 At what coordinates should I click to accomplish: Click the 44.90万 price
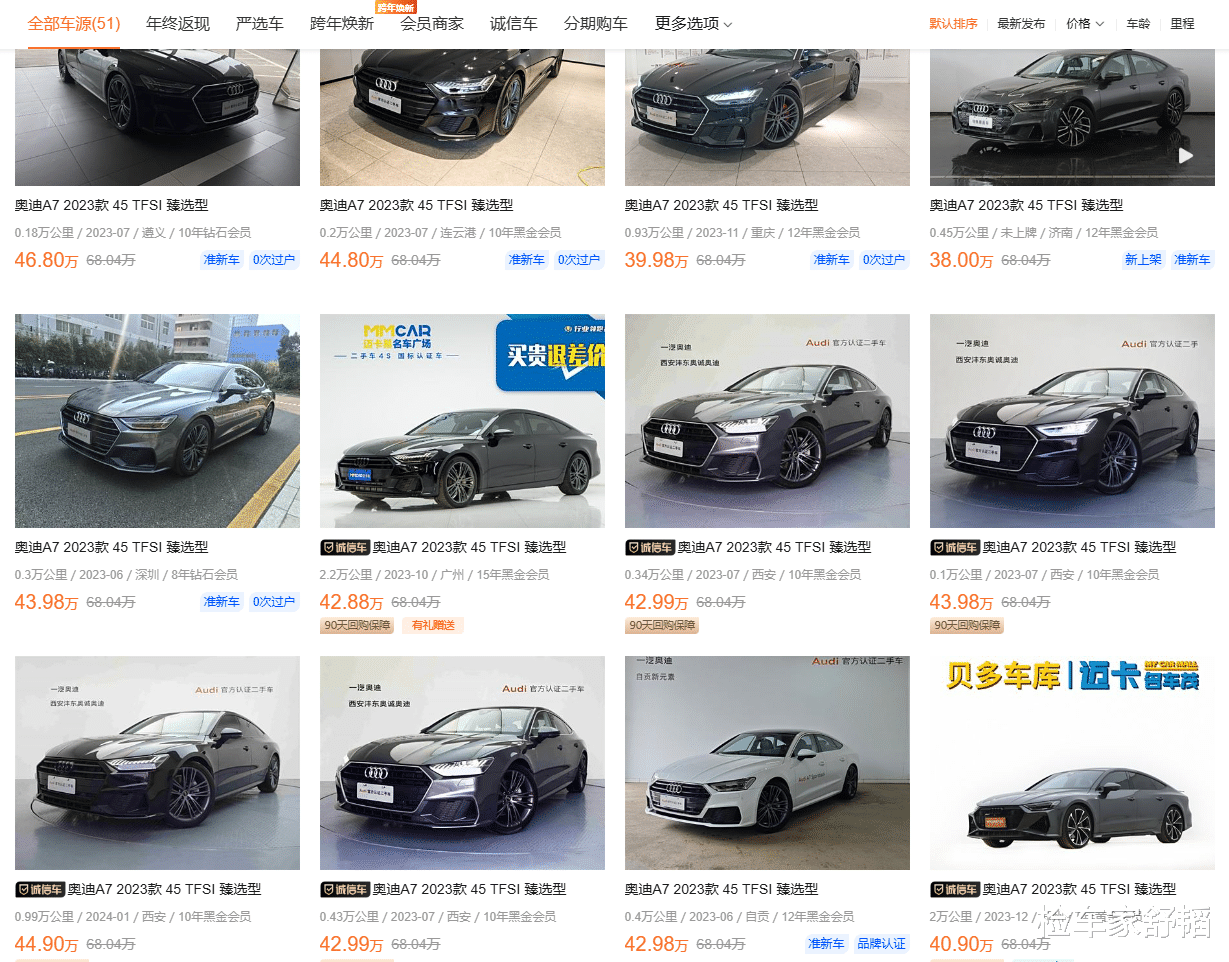click(x=47, y=944)
